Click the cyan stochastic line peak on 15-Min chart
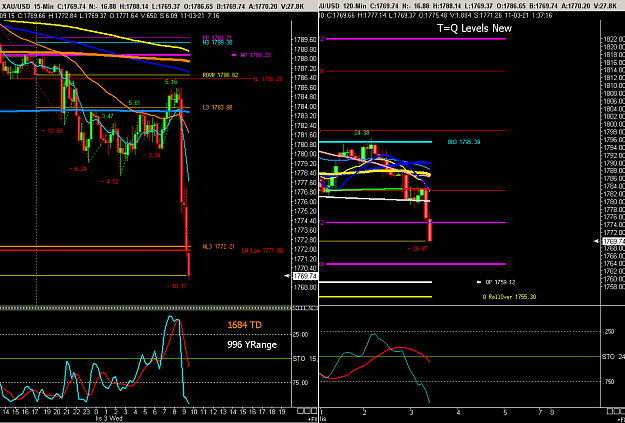 [171, 318]
